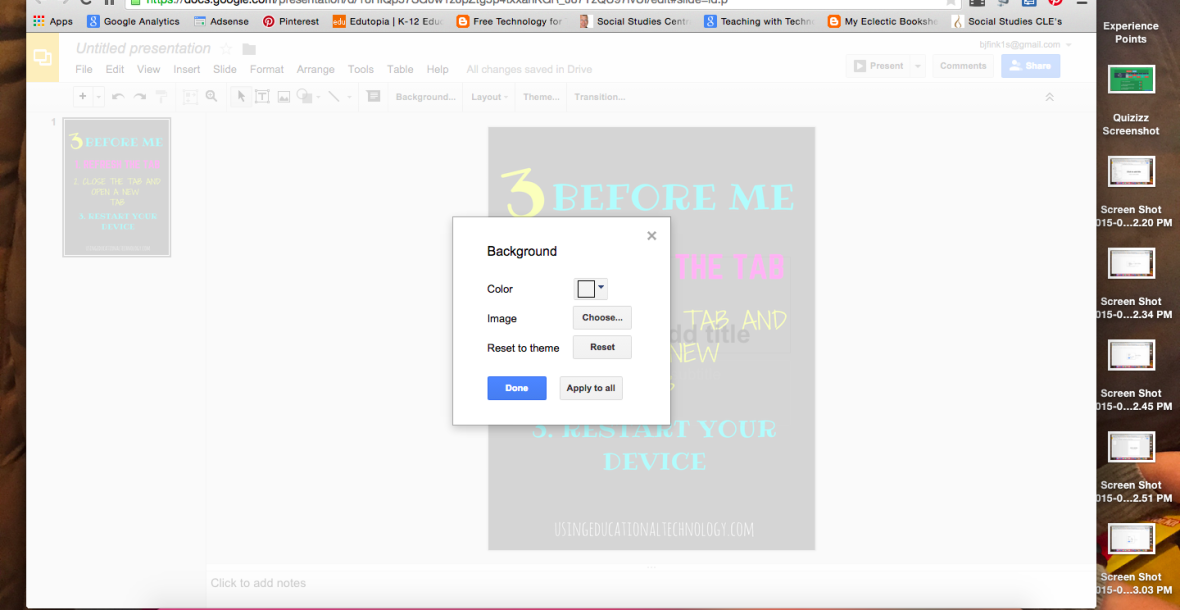Expand the new slide layout dropdown arrow
The image size is (1180, 610).
[99, 96]
